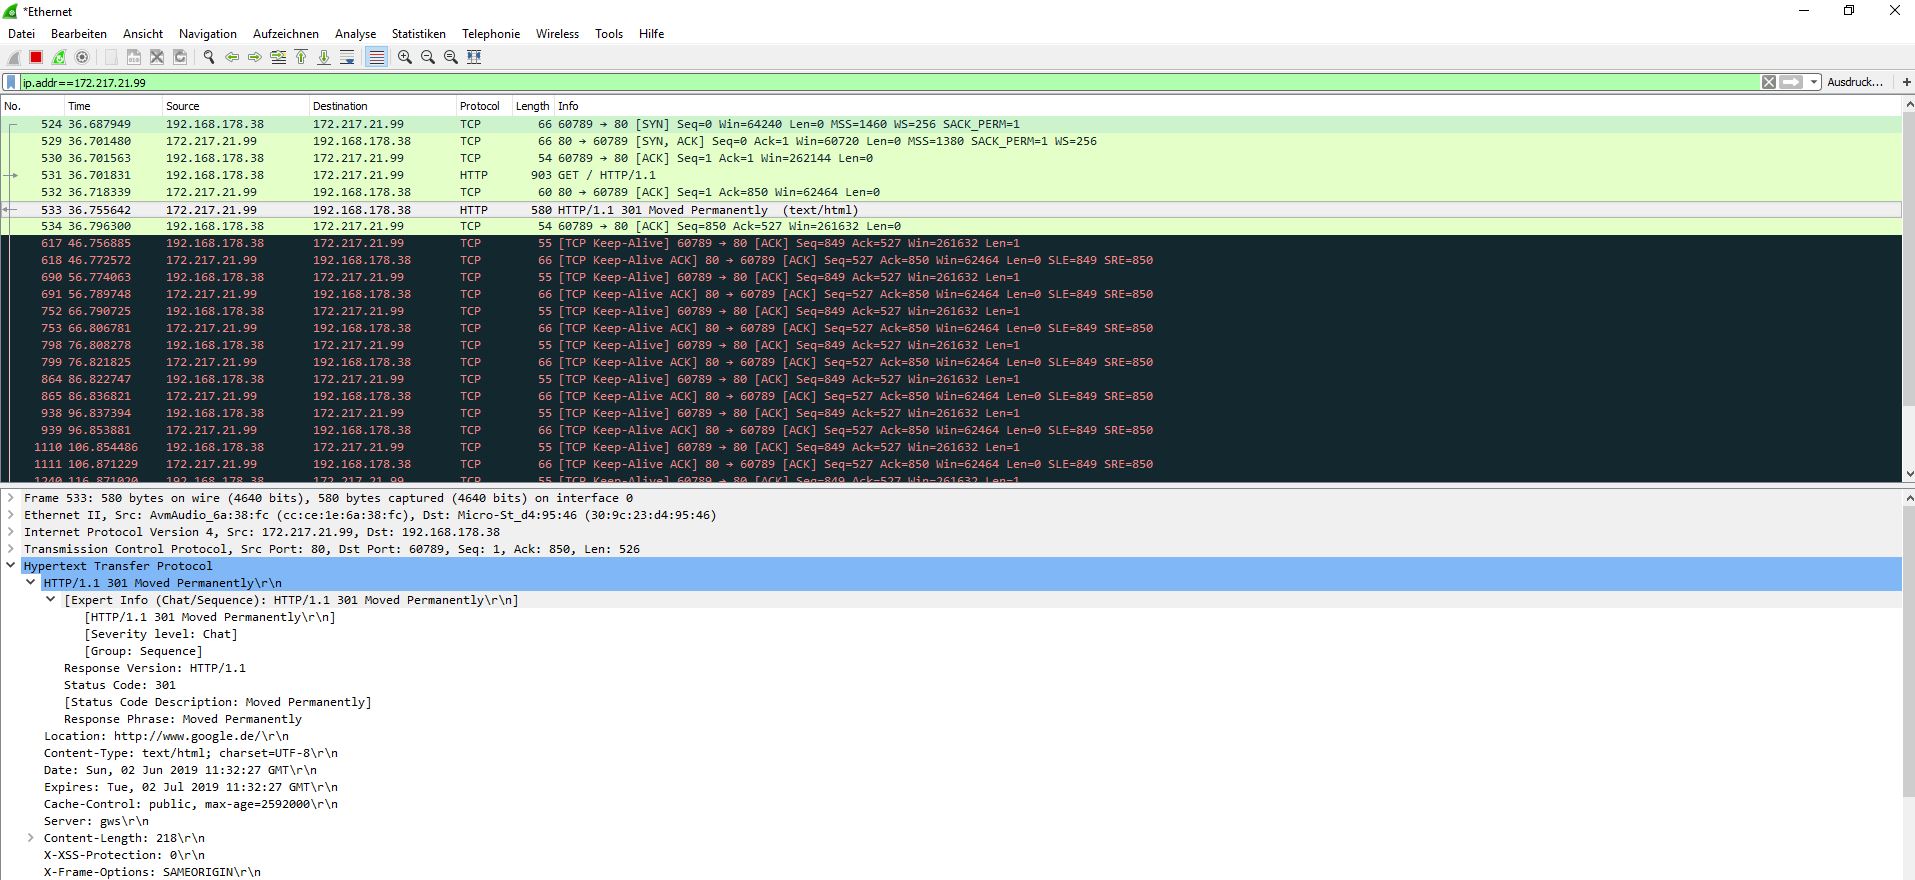The width and height of the screenshot is (1915, 880).
Task: Expand the Internet Protocol Version 4 row
Action: pyautogui.click(x=11, y=532)
